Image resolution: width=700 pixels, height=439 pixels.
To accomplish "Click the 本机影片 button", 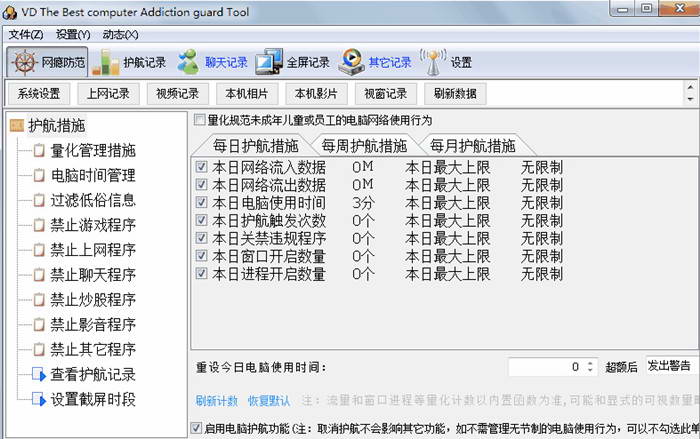I will (x=316, y=94).
